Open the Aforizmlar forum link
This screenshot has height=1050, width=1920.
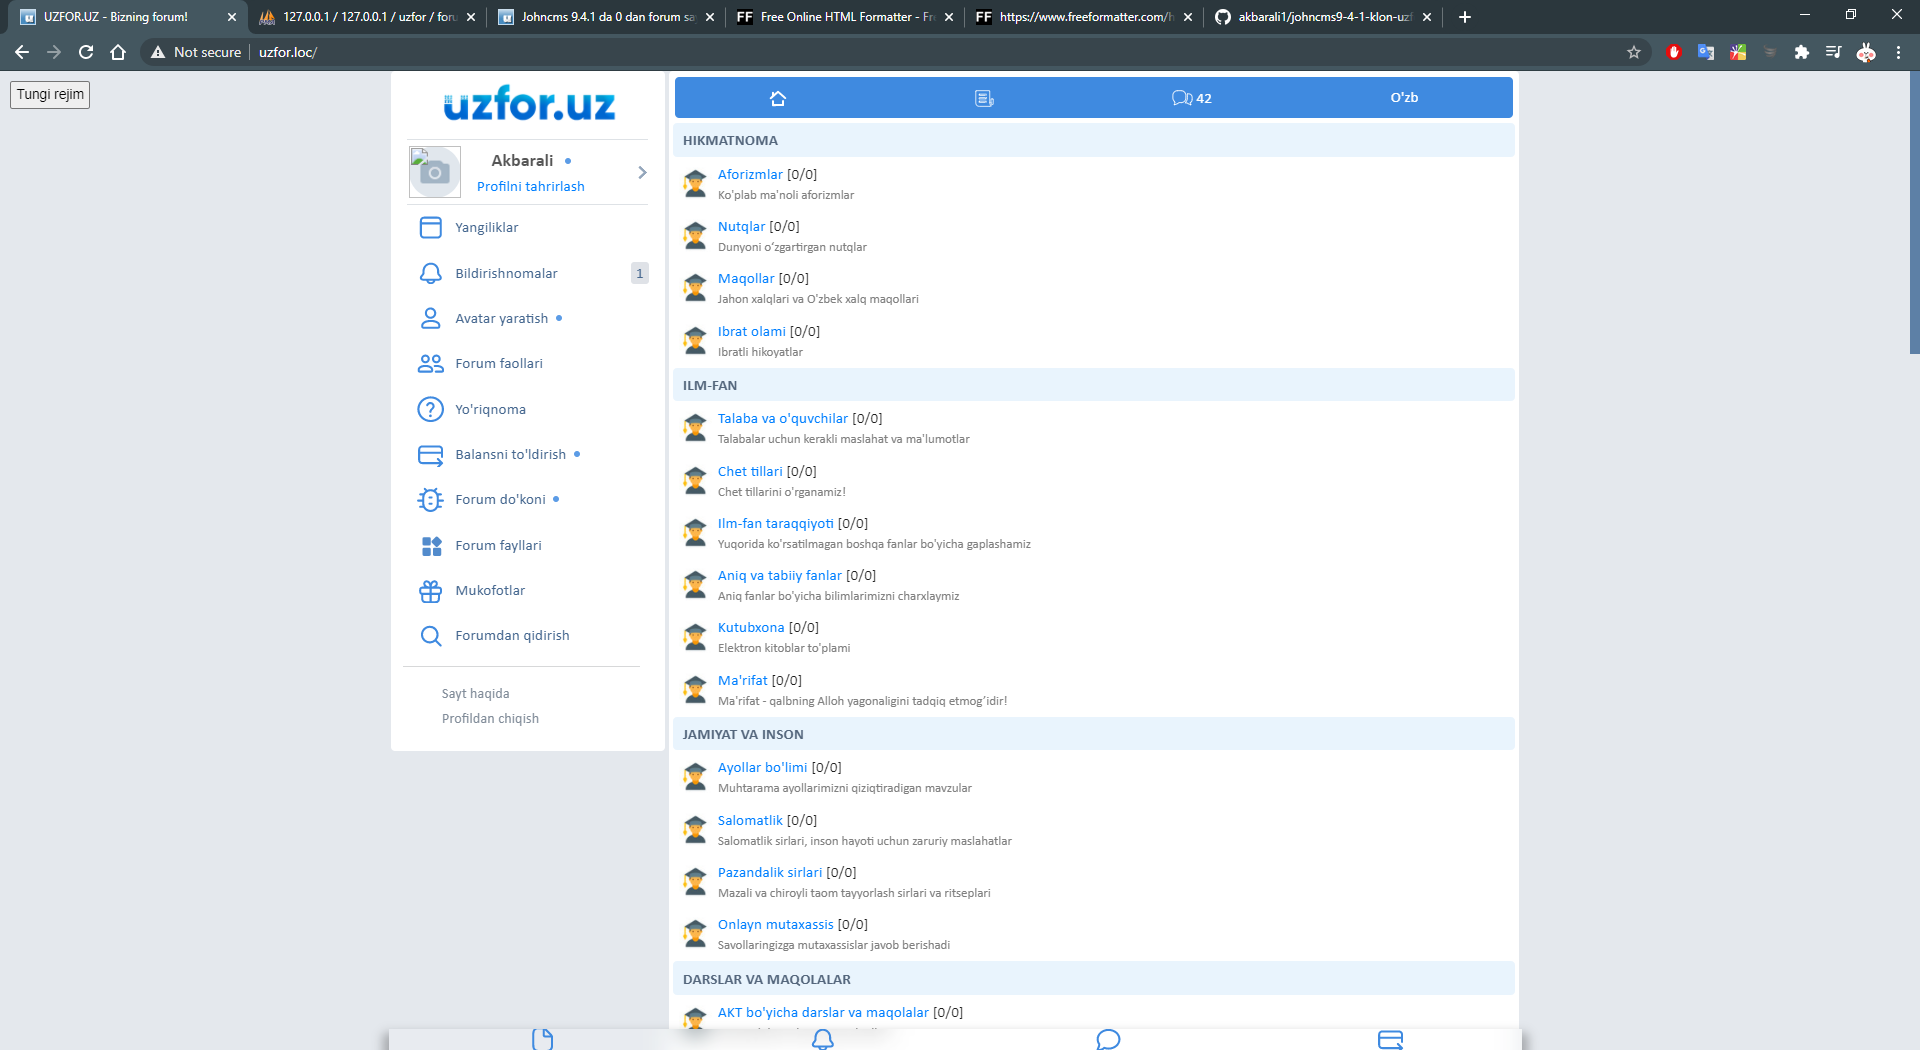click(x=750, y=174)
